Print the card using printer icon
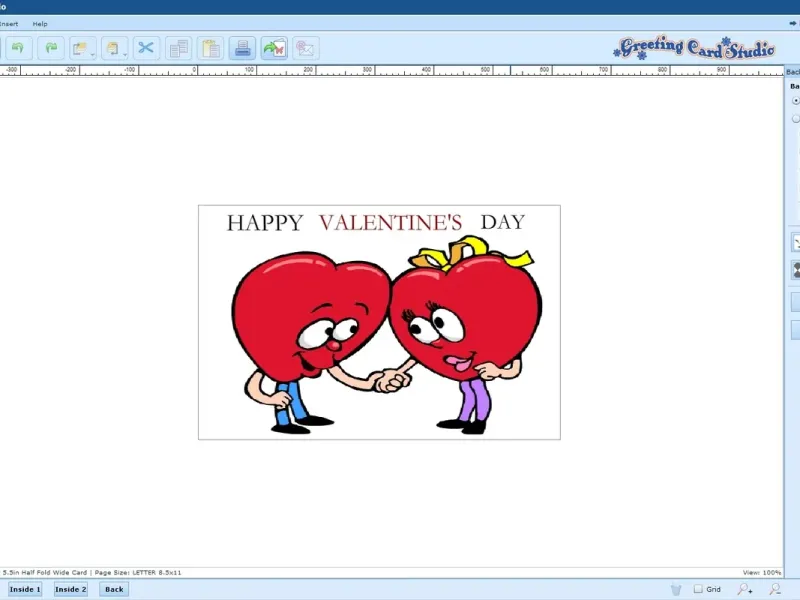 [x=242, y=48]
